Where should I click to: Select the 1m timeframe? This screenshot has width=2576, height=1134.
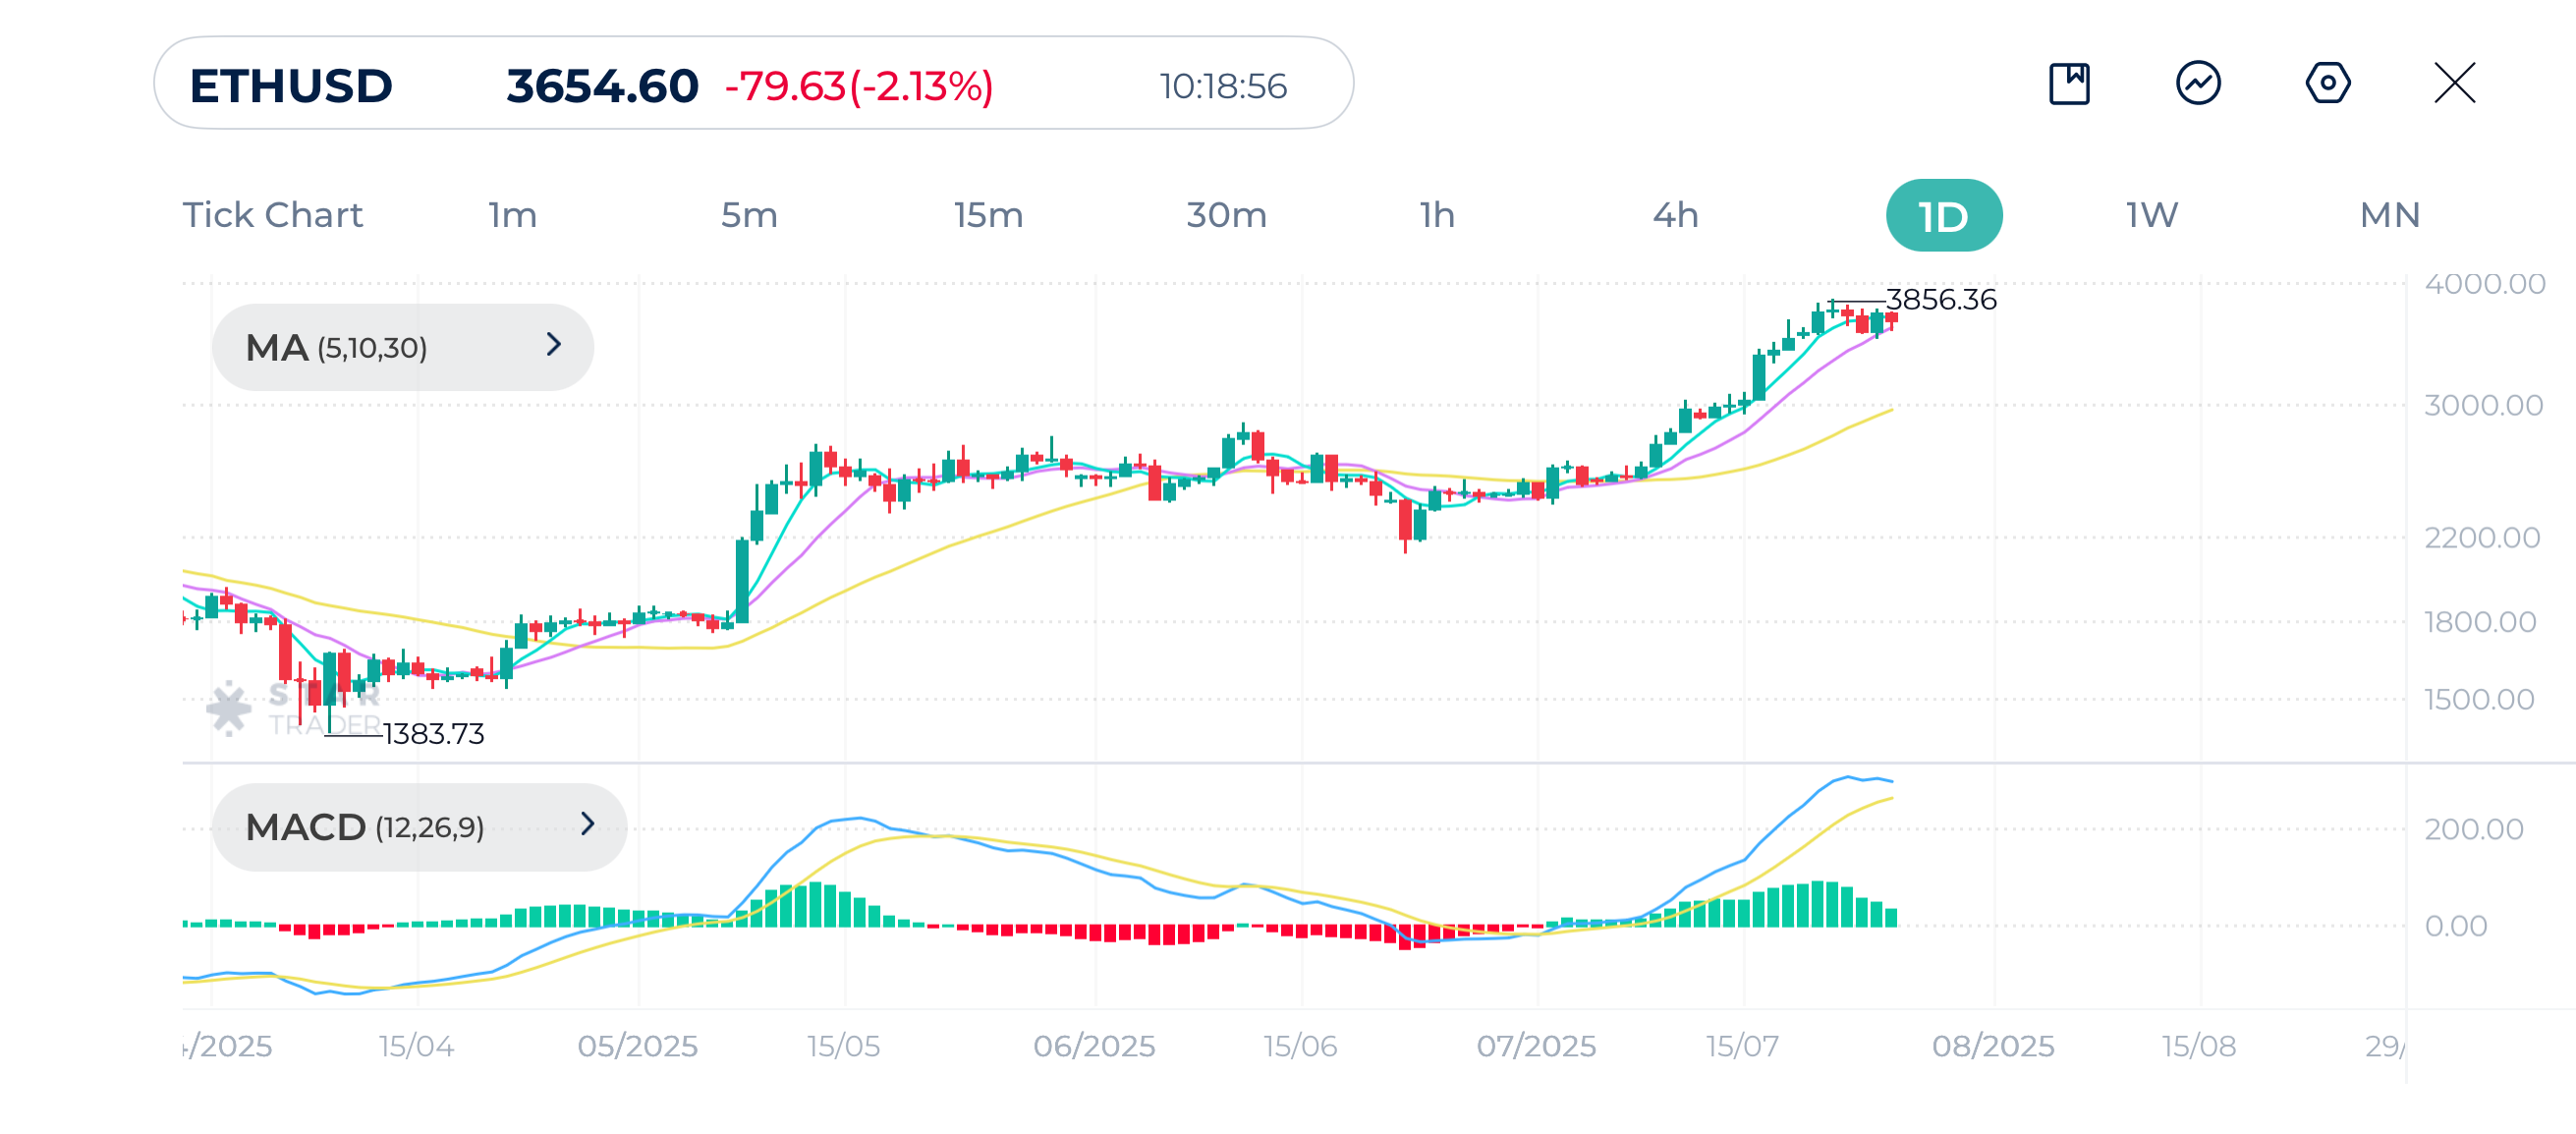(512, 215)
